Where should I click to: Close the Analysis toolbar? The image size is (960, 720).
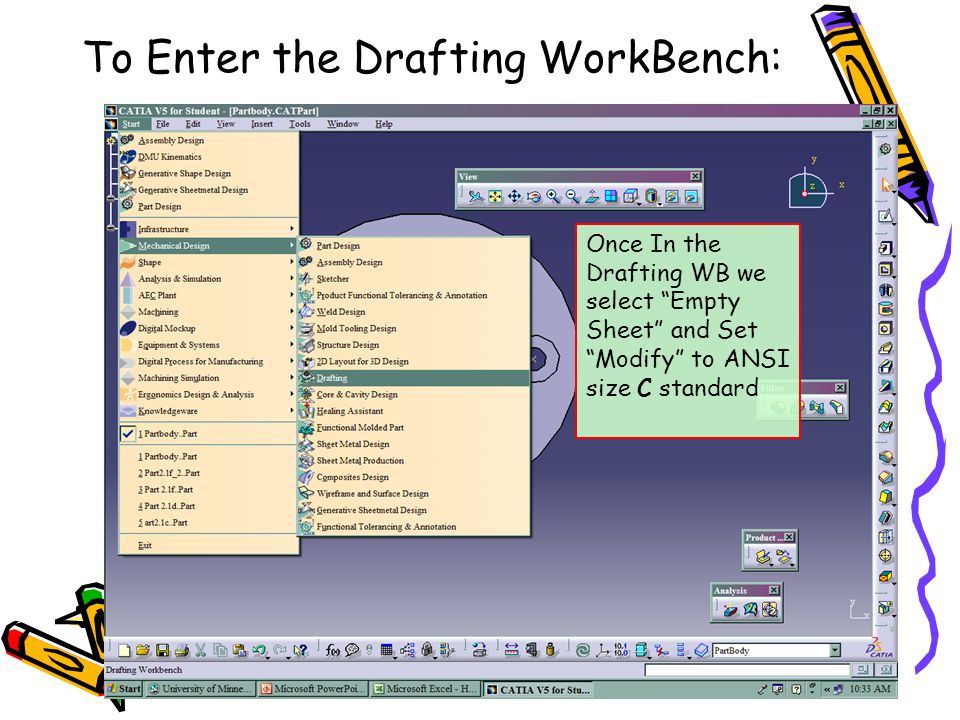click(x=774, y=590)
